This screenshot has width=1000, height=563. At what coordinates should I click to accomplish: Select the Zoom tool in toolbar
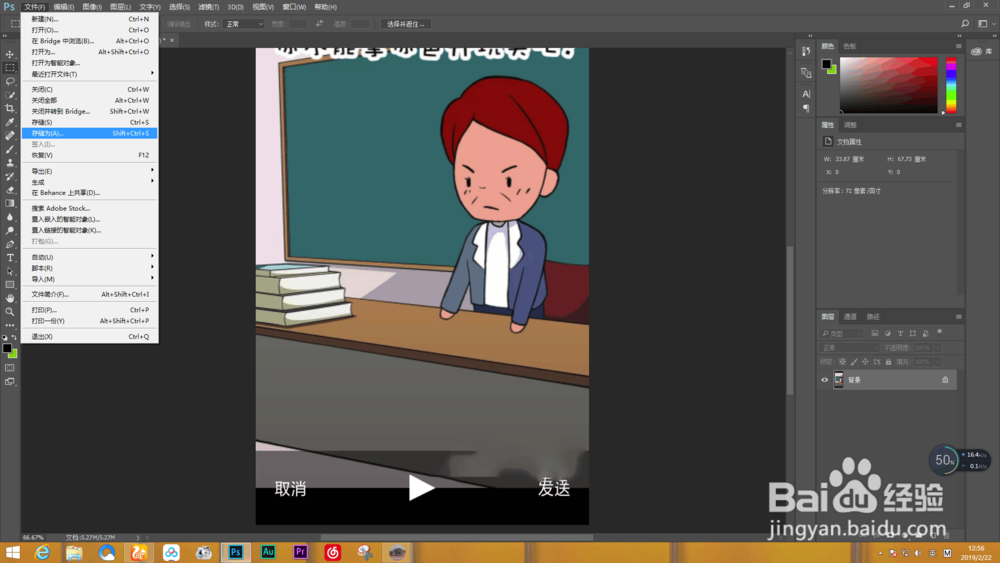tap(10, 312)
